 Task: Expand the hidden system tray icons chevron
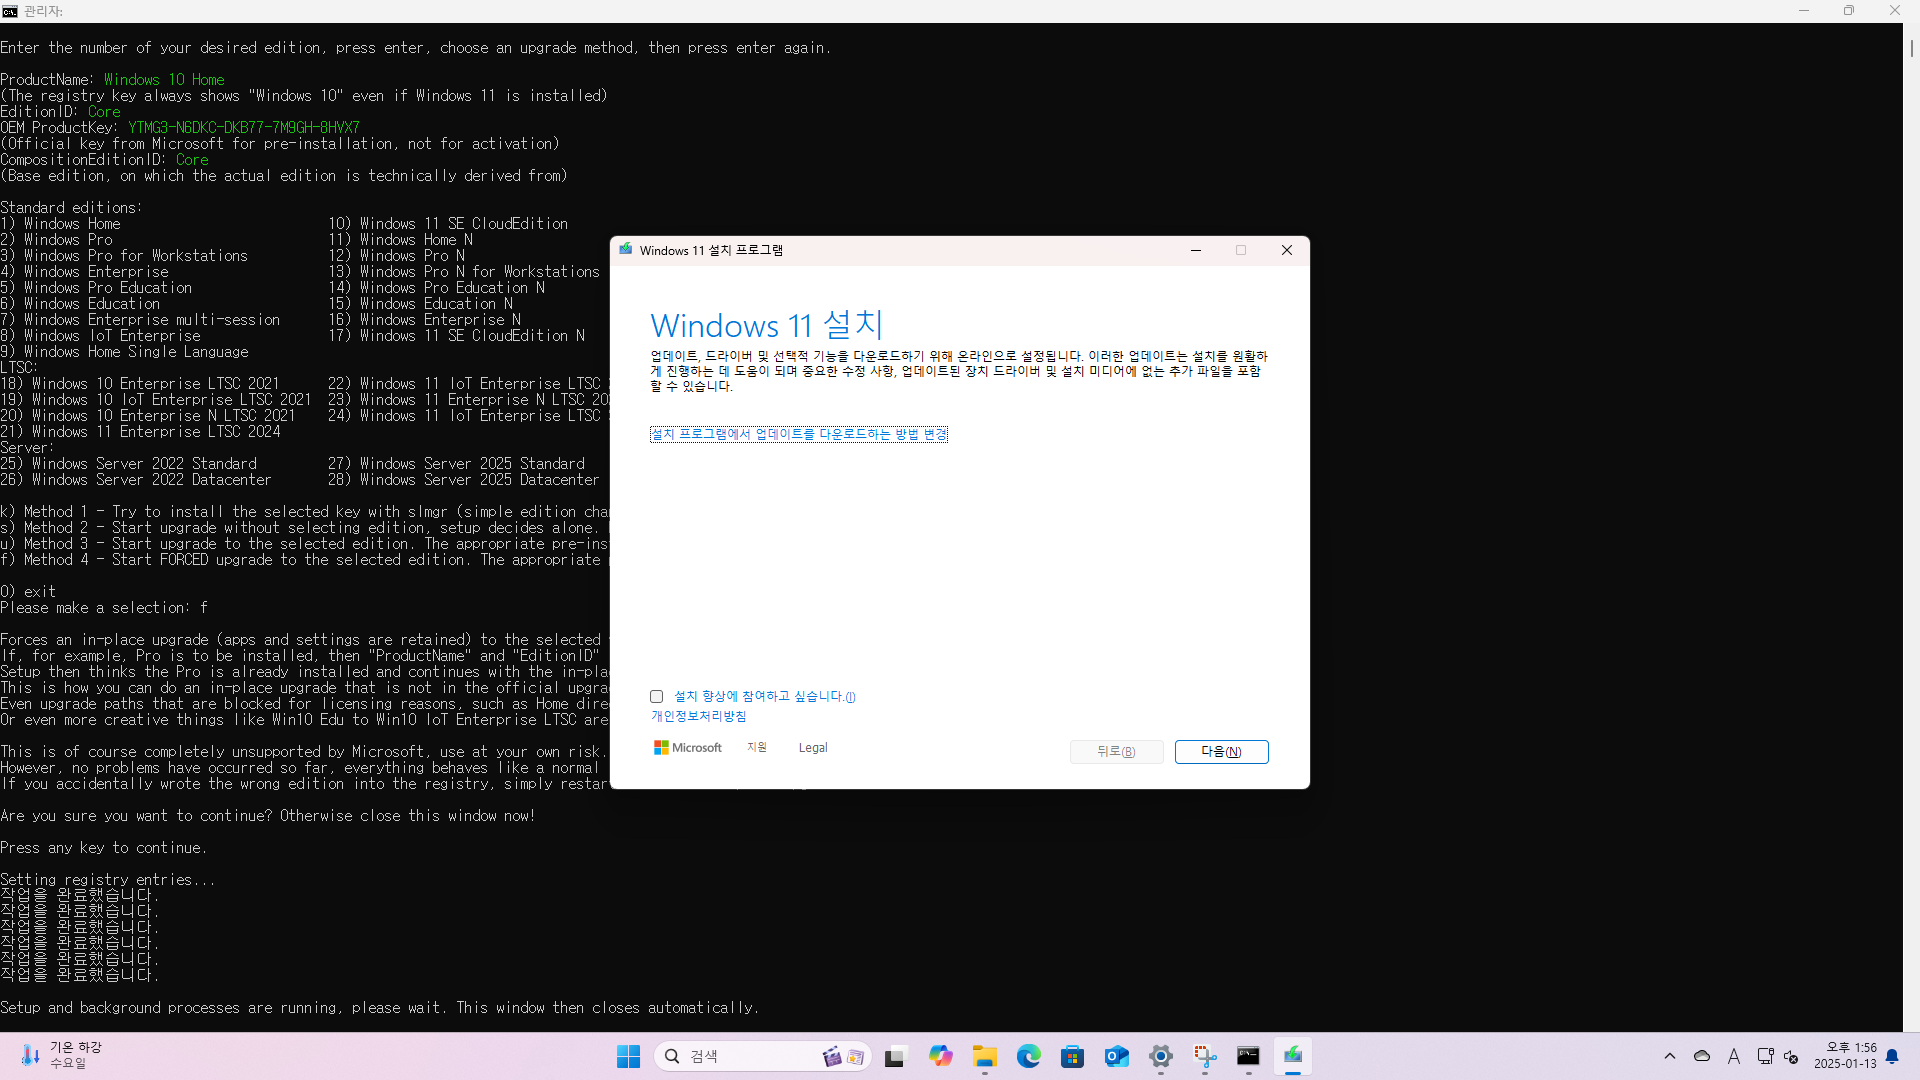pos(1669,1056)
